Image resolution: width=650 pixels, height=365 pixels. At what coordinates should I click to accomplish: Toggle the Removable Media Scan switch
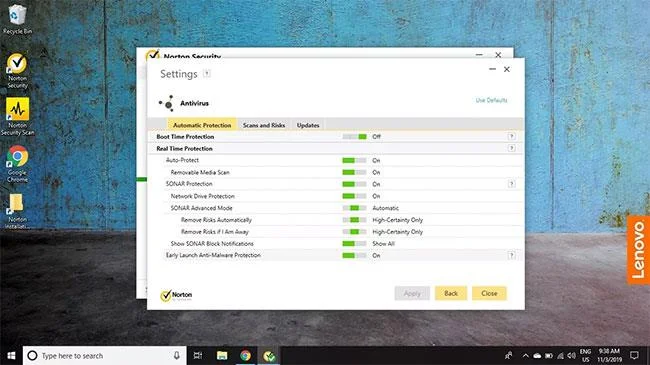pyautogui.click(x=354, y=172)
